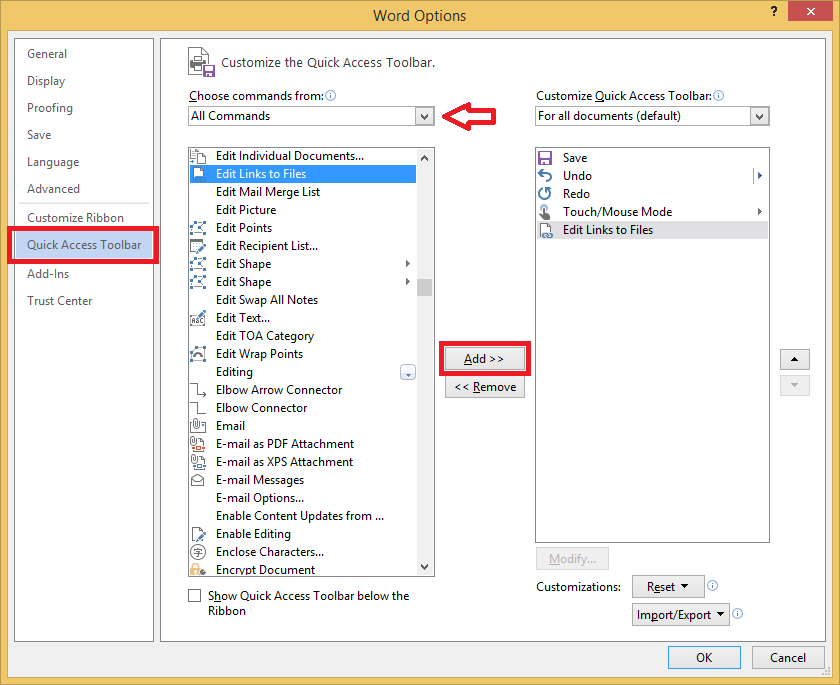Select the Email envelope command icon
This screenshot has height=685, width=840.
pos(199,425)
